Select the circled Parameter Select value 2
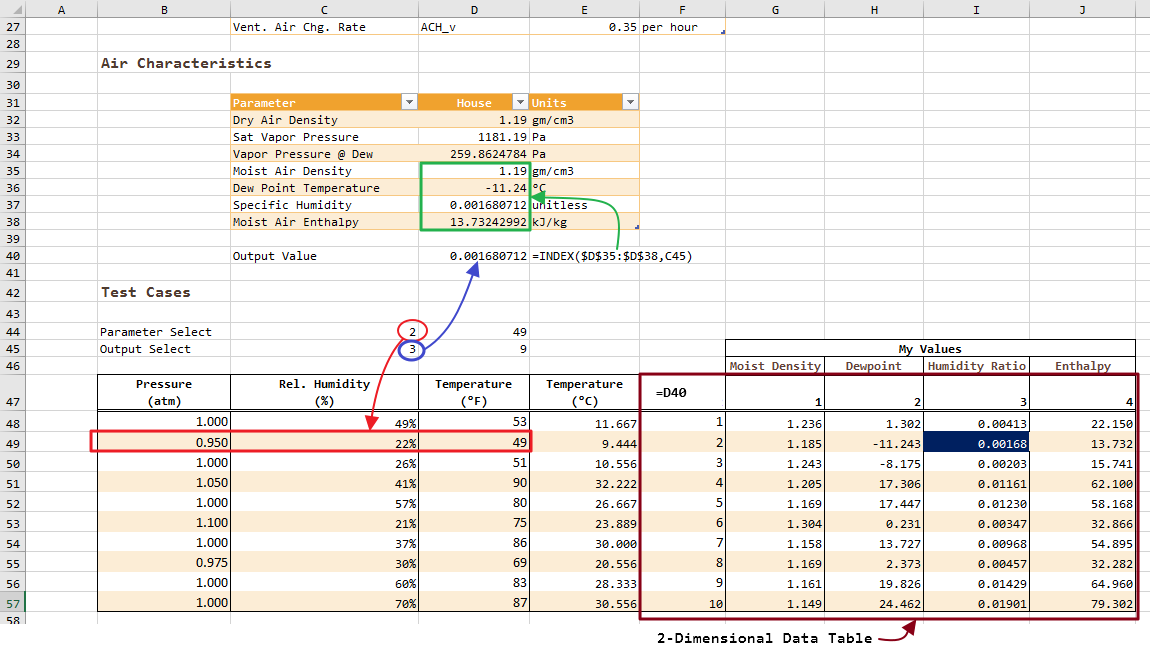The height and width of the screenshot is (661, 1150). point(412,331)
